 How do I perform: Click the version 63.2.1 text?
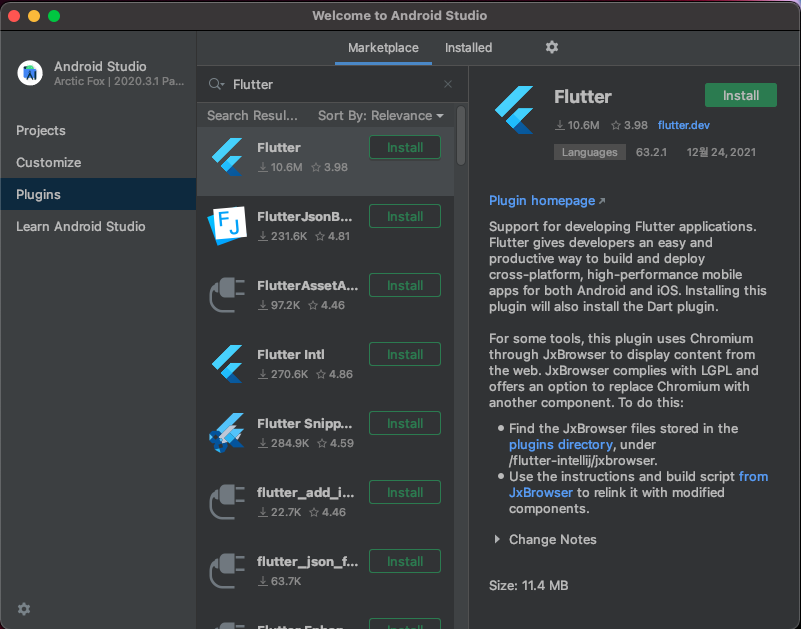point(651,152)
